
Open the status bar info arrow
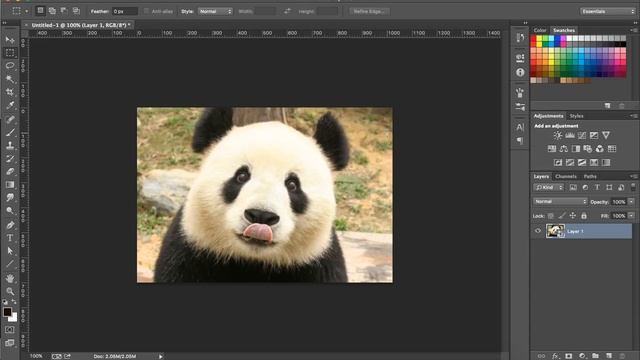[x=161, y=356]
